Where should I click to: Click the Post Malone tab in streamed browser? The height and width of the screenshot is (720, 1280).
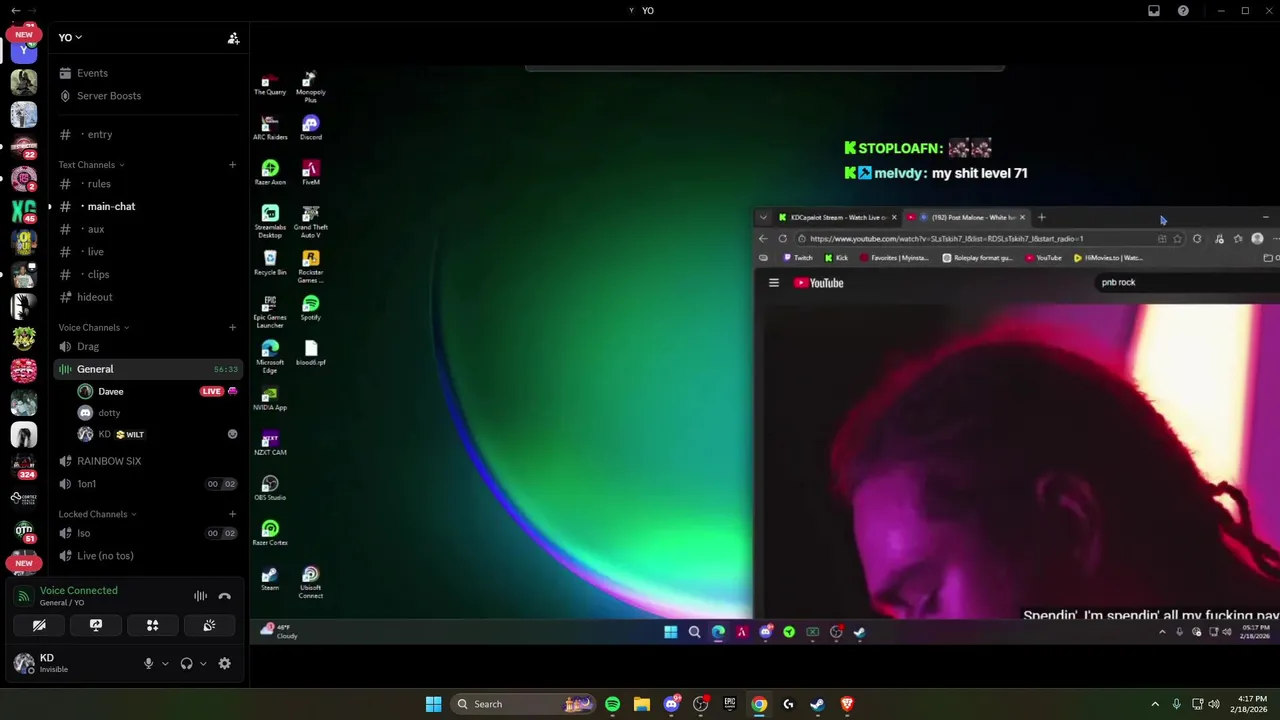[965, 217]
